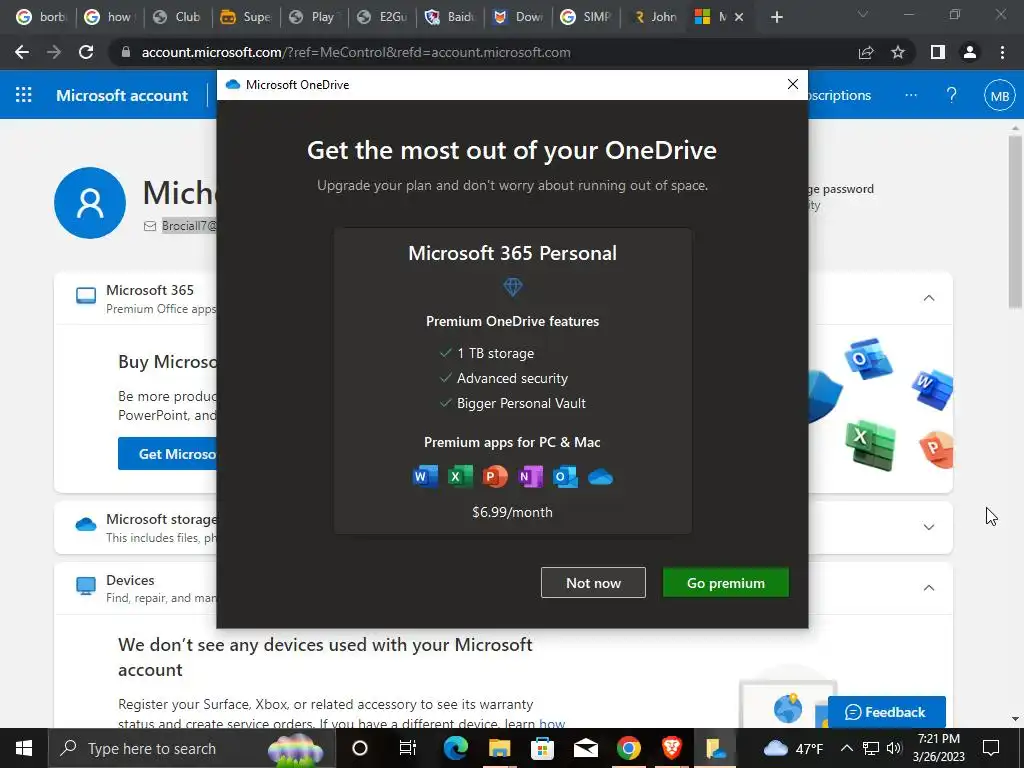
Task: Collapse the Microsoft 365 section
Action: [x=929, y=298]
